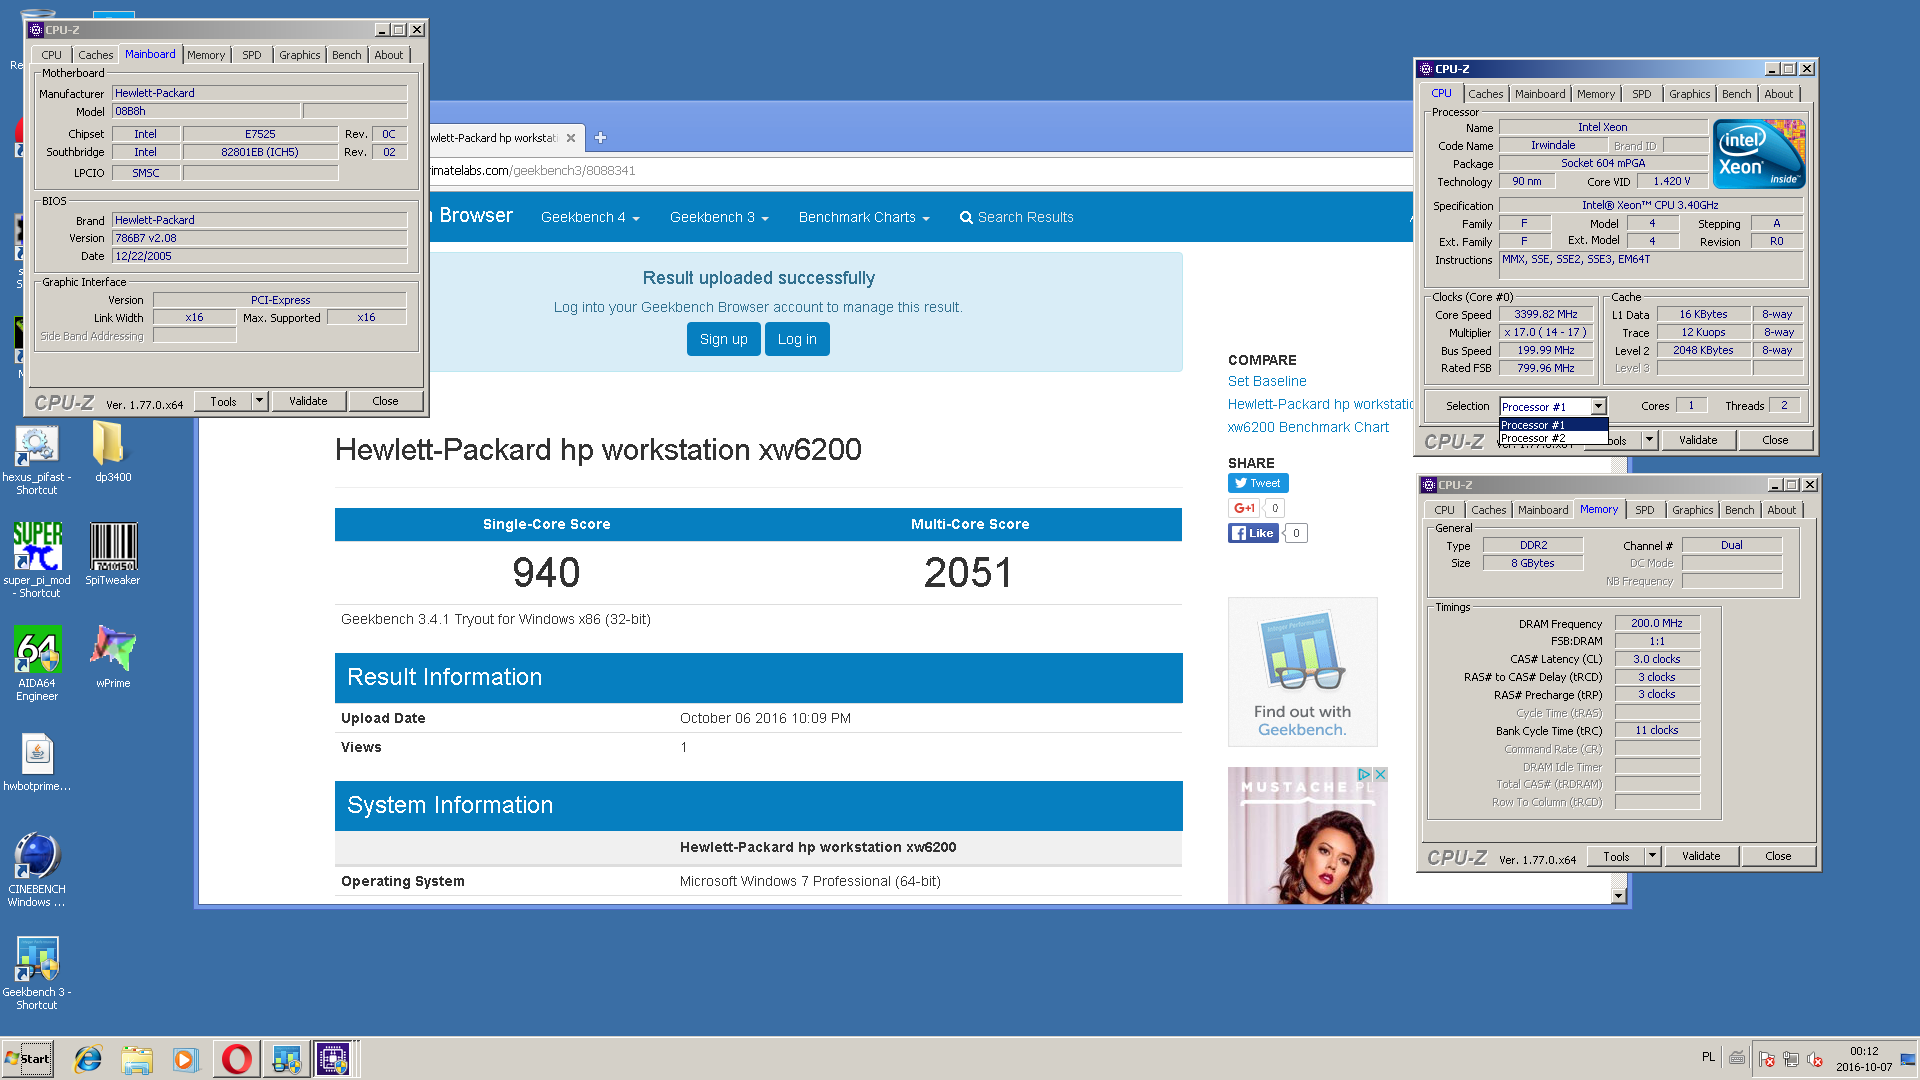The image size is (1920, 1080).
Task: Open the dp3400 folder on desktop
Action: [113, 452]
